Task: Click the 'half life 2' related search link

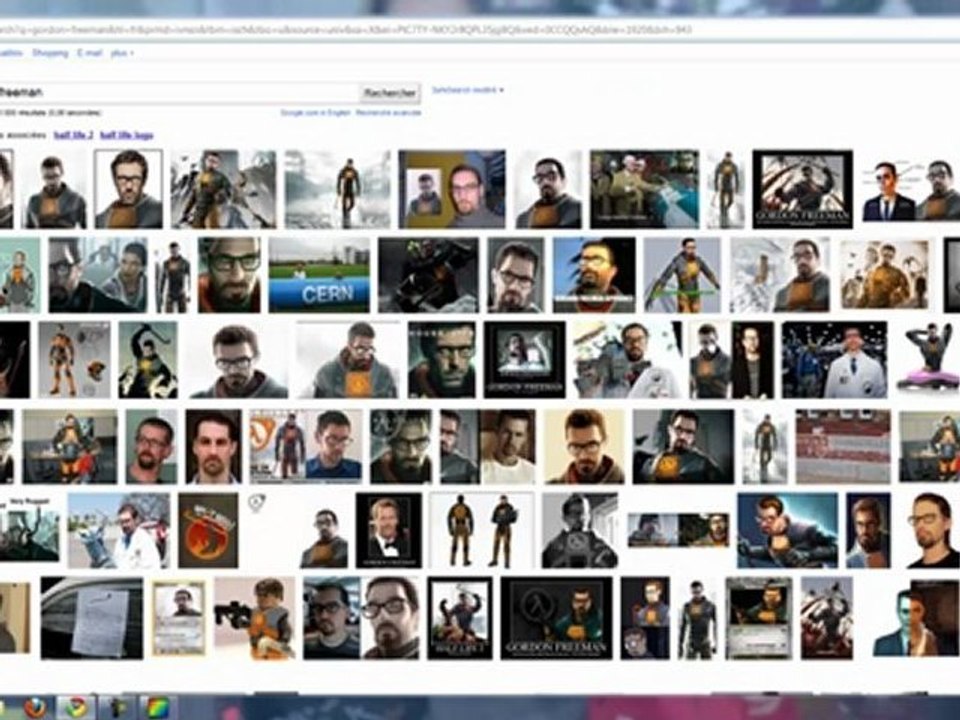Action: click(73, 135)
